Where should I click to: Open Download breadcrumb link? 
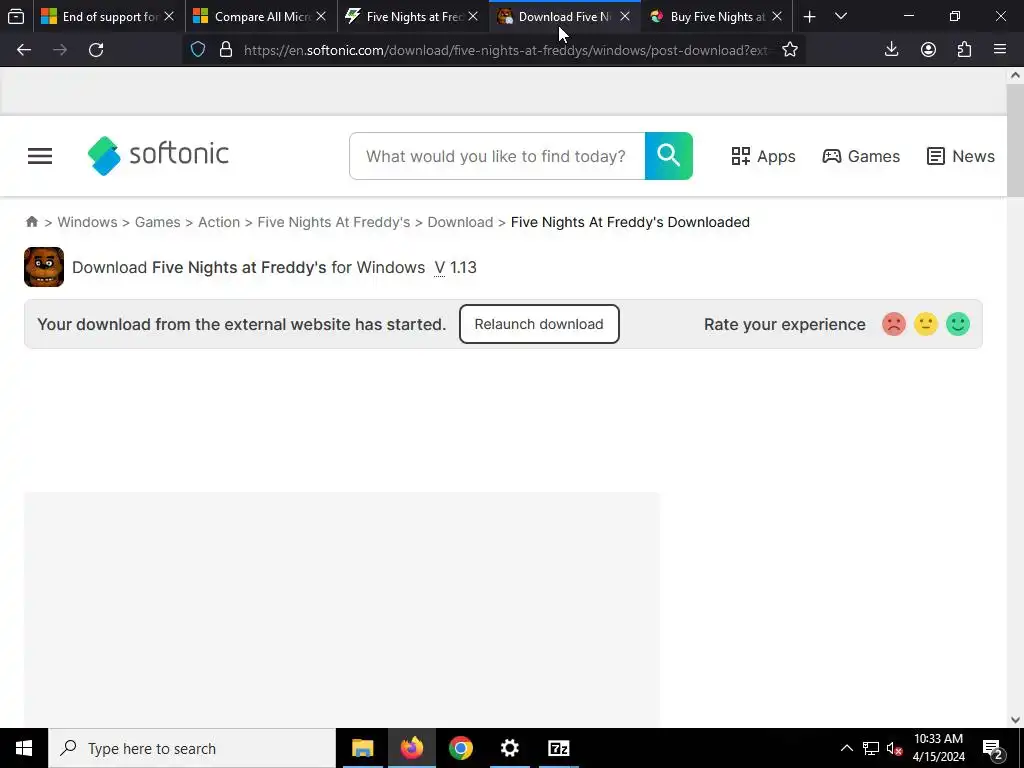(460, 222)
